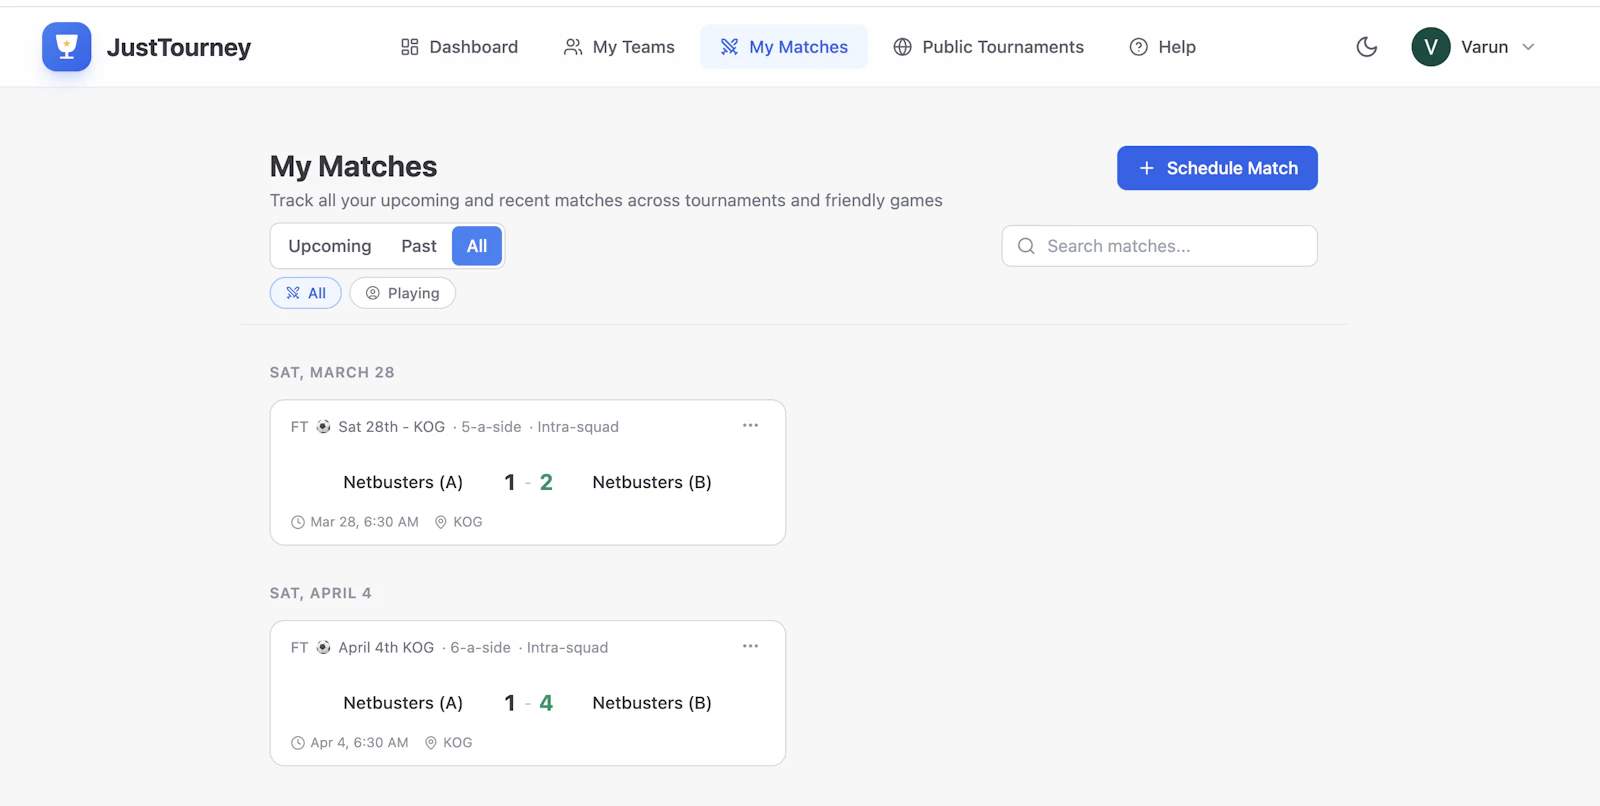Click the clock icon beside Mar 28, 6:30 AM
This screenshot has width=1600, height=806.
pyautogui.click(x=298, y=522)
